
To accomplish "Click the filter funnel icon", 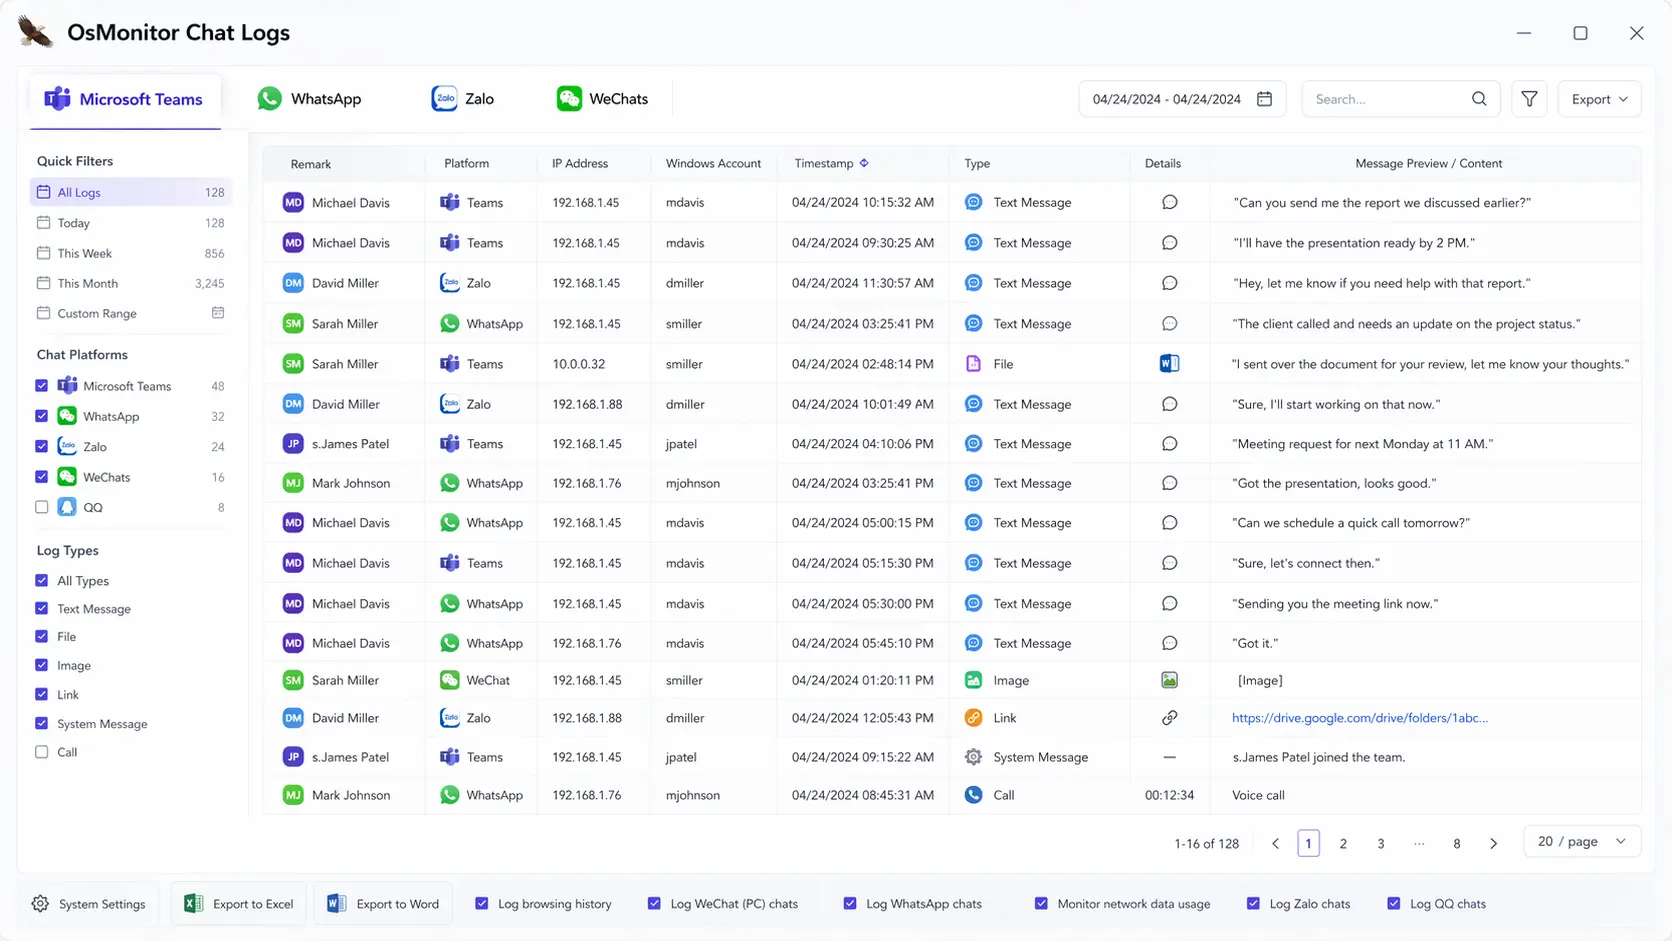I will click(x=1529, y=99).
